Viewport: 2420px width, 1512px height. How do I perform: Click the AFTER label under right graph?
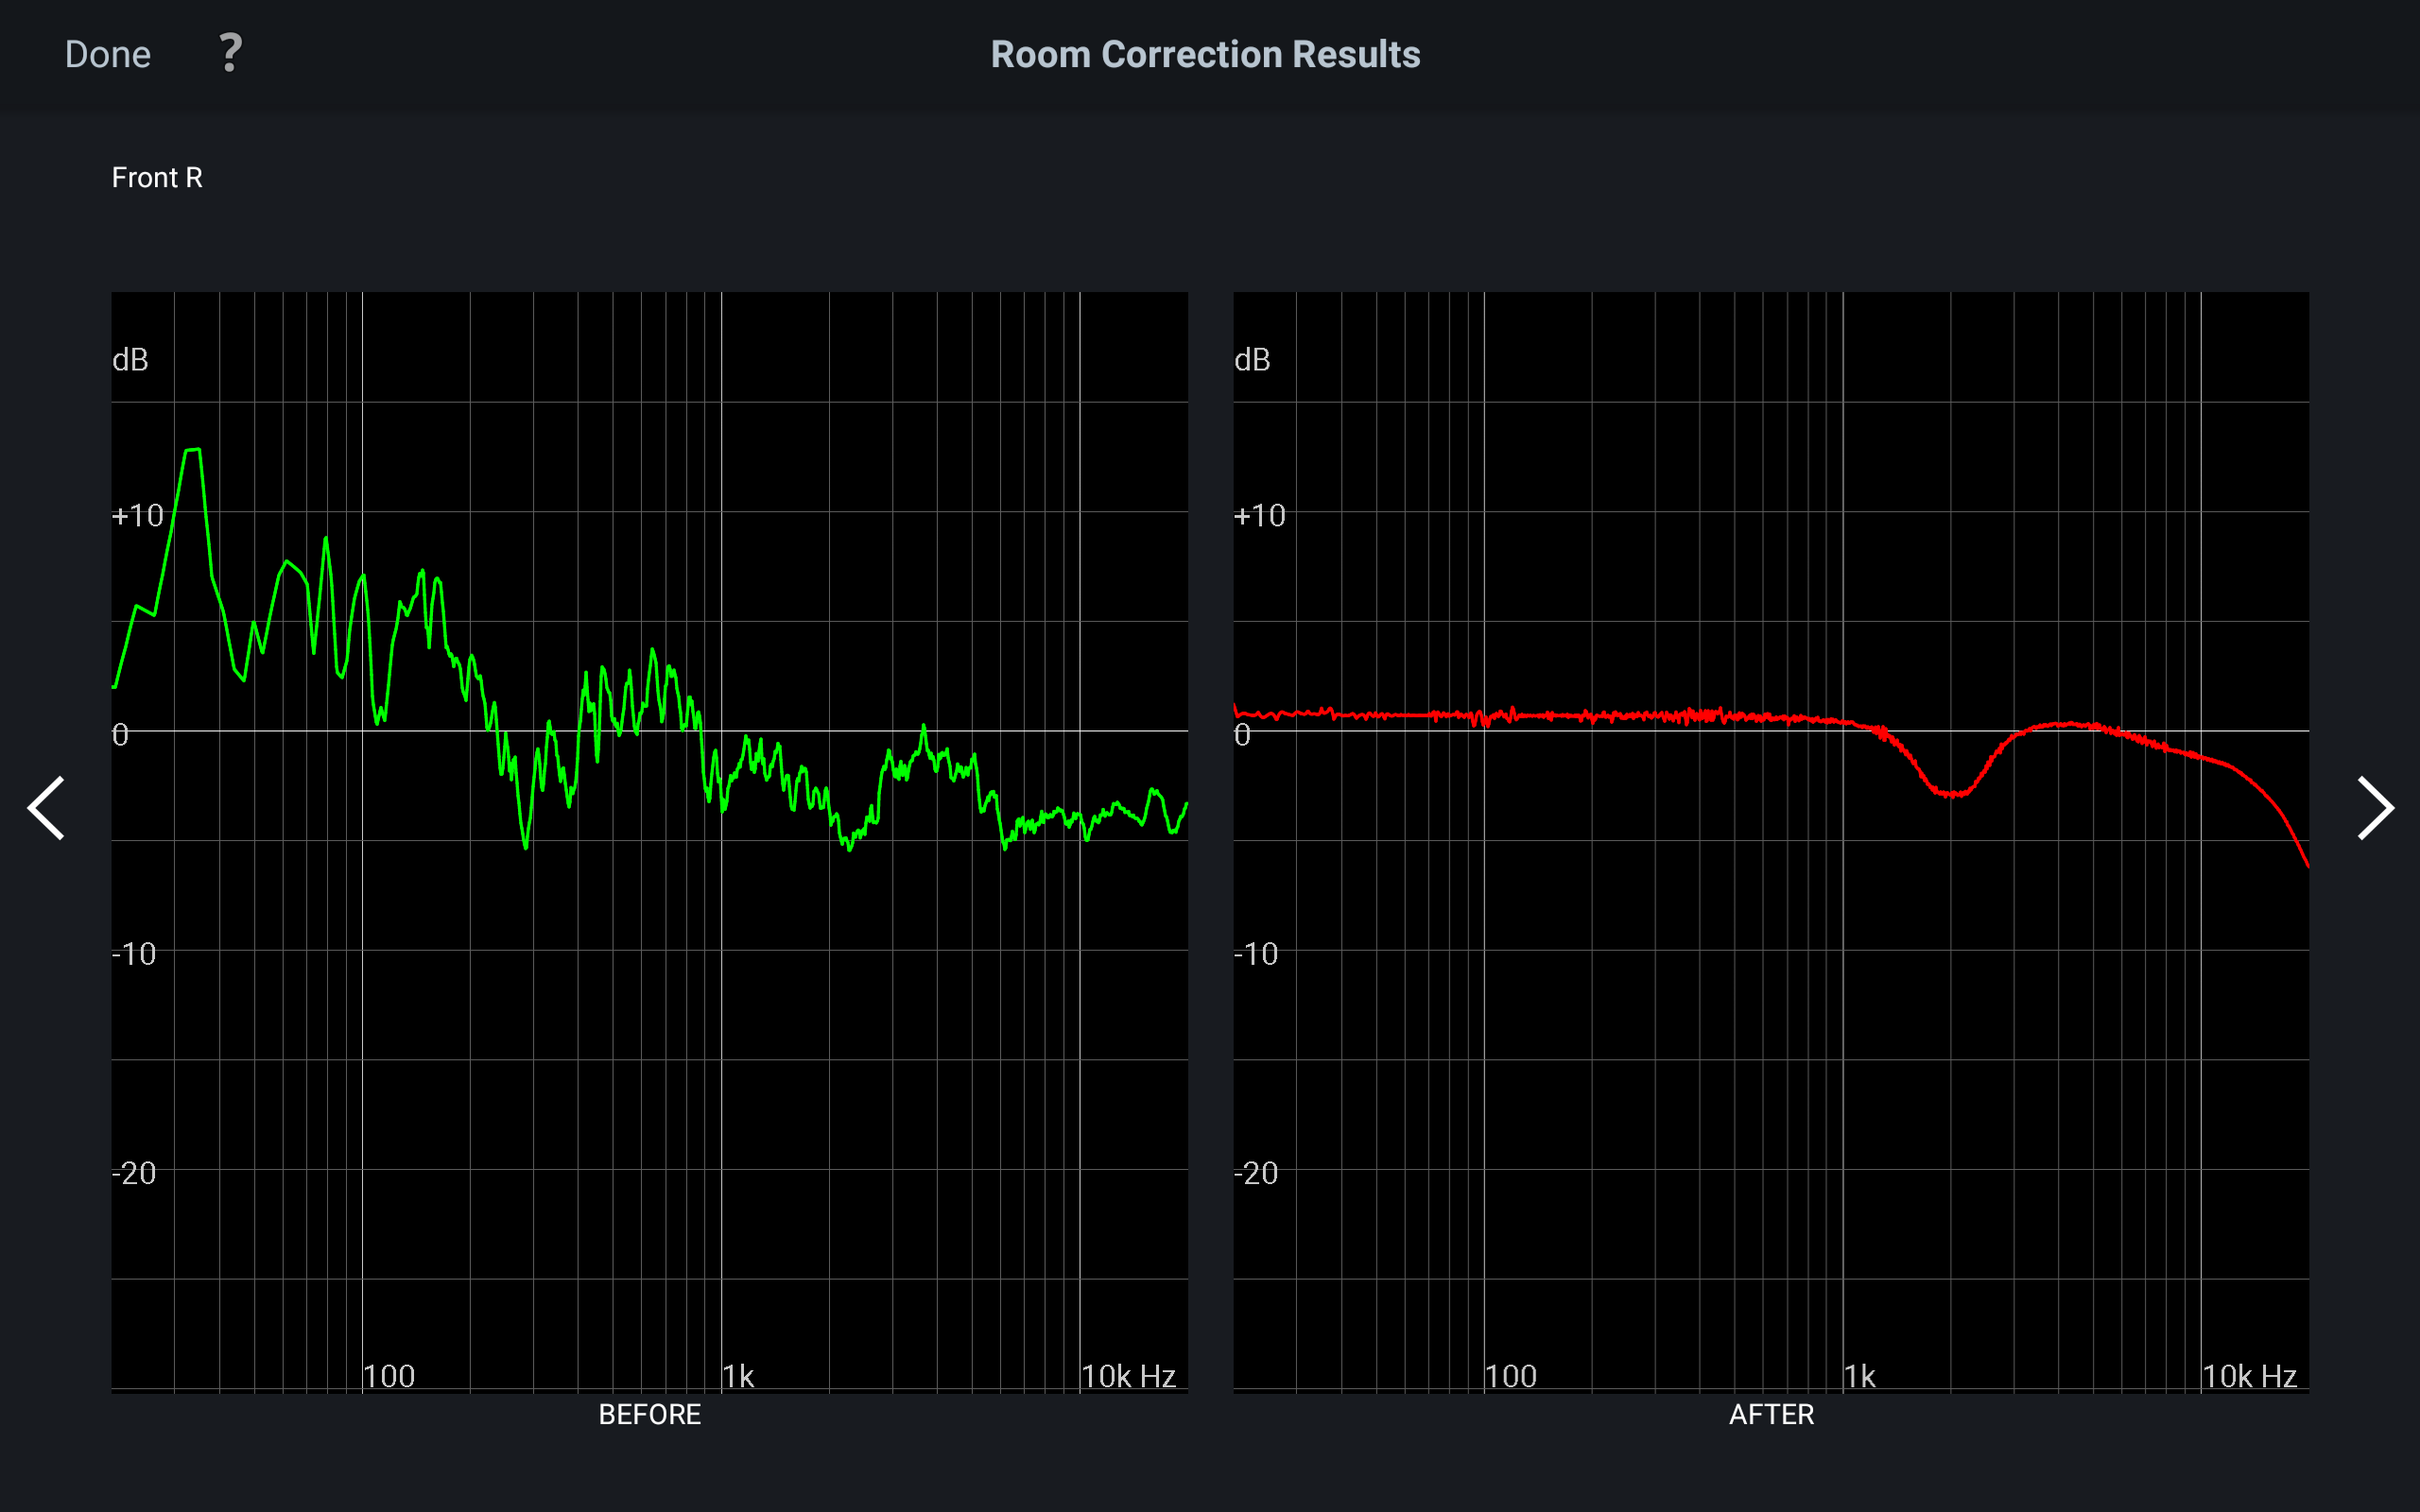(1771, 1414)
